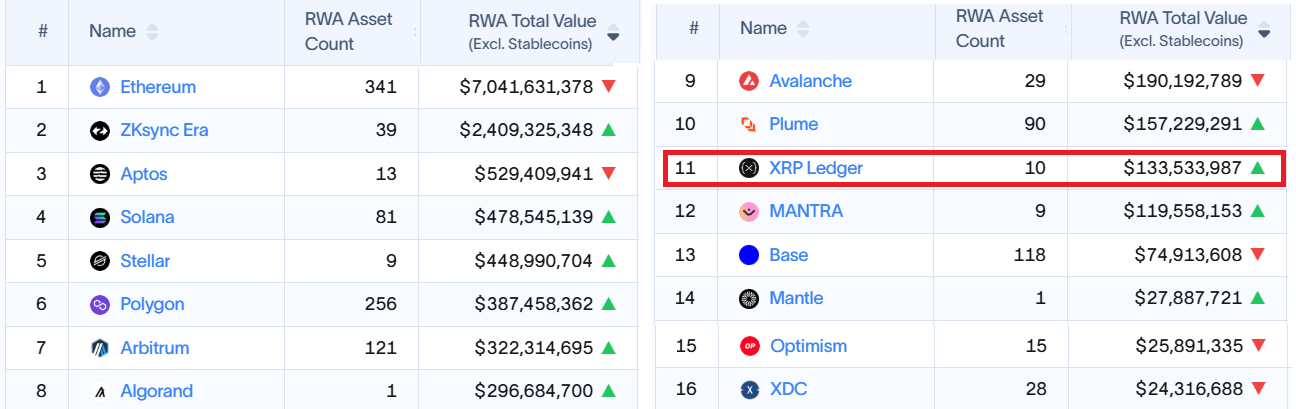Open the Arbitrum network link
This screenshot has height=409, width=1296.
[154, 348]
